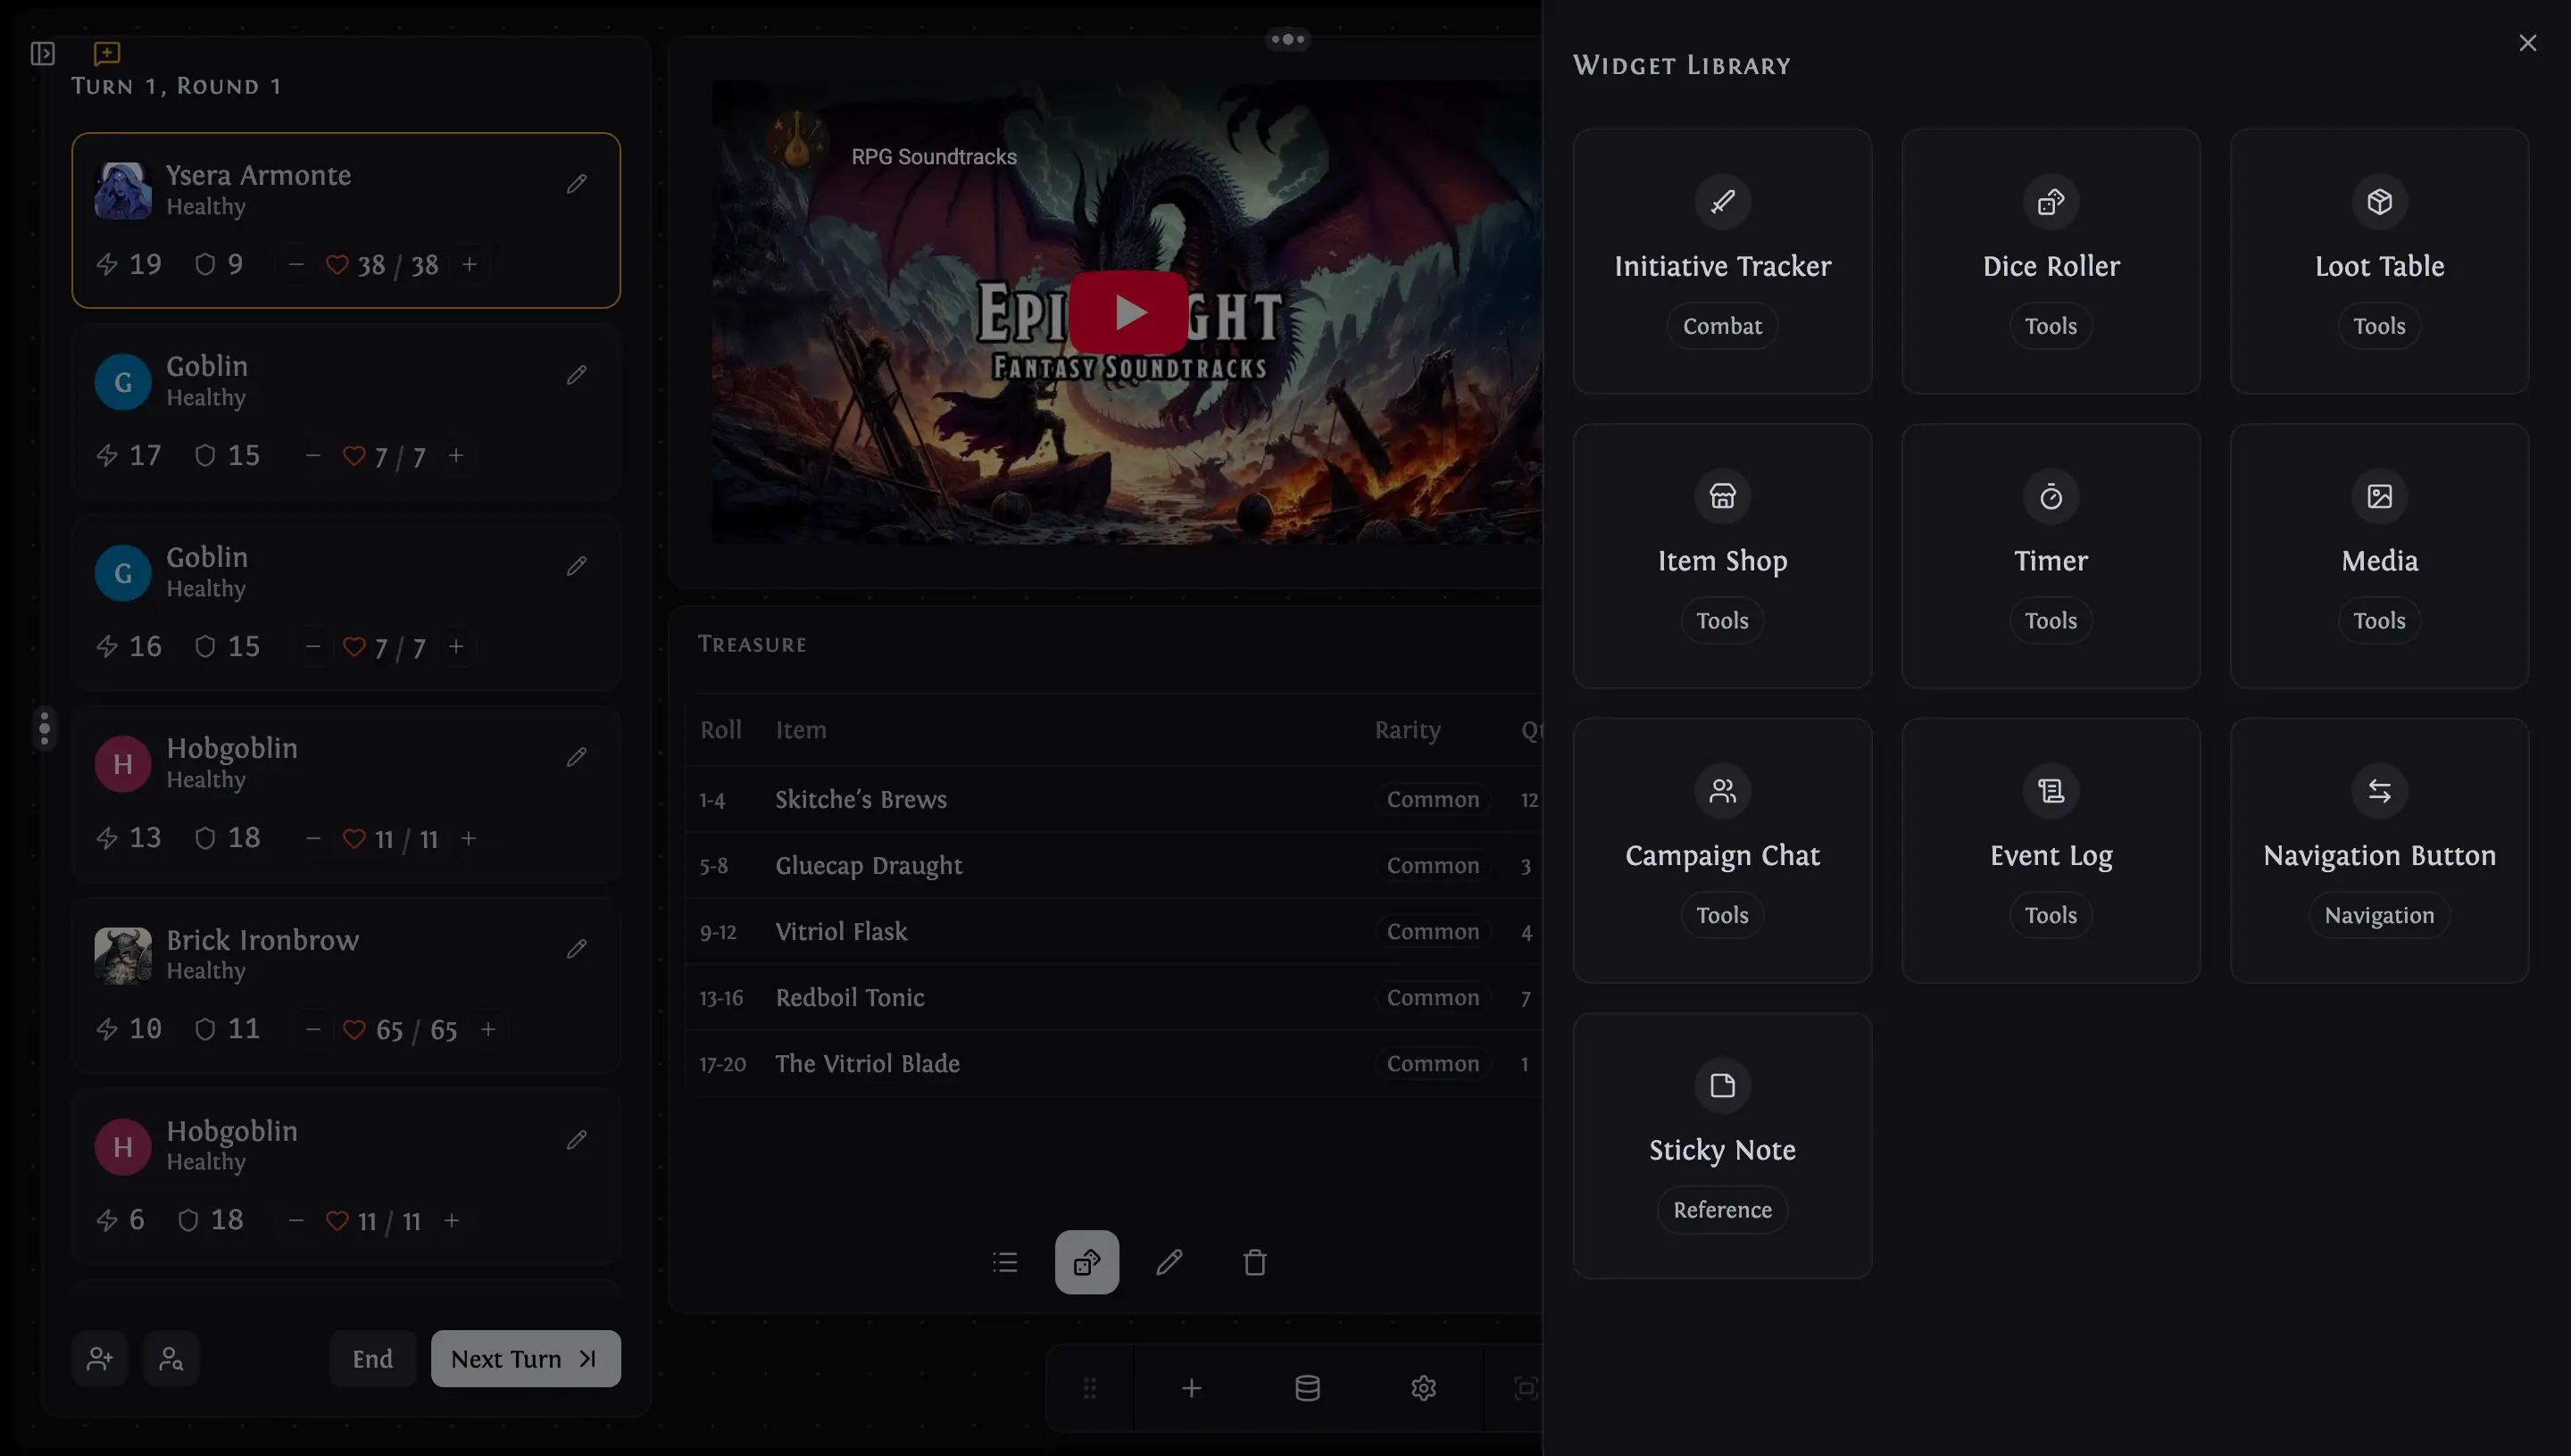
Task: Click the Rarity column header
Action: (1408, 730)
